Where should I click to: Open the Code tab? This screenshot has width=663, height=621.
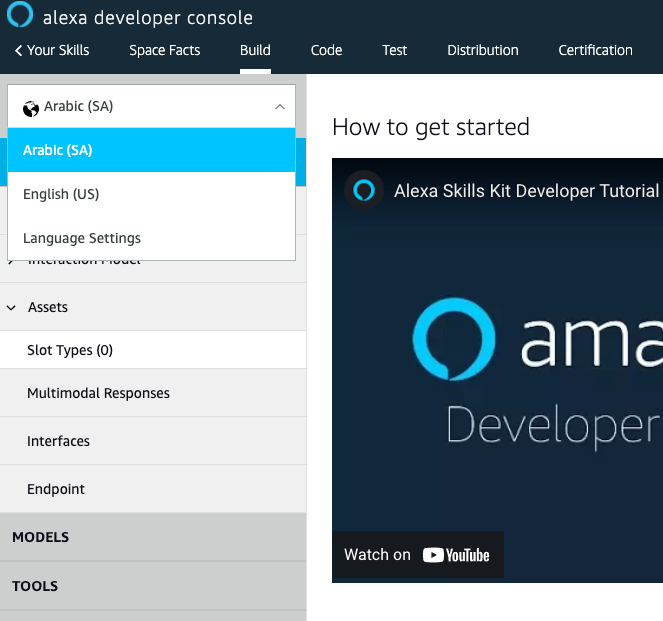click(x=326, y=50)
